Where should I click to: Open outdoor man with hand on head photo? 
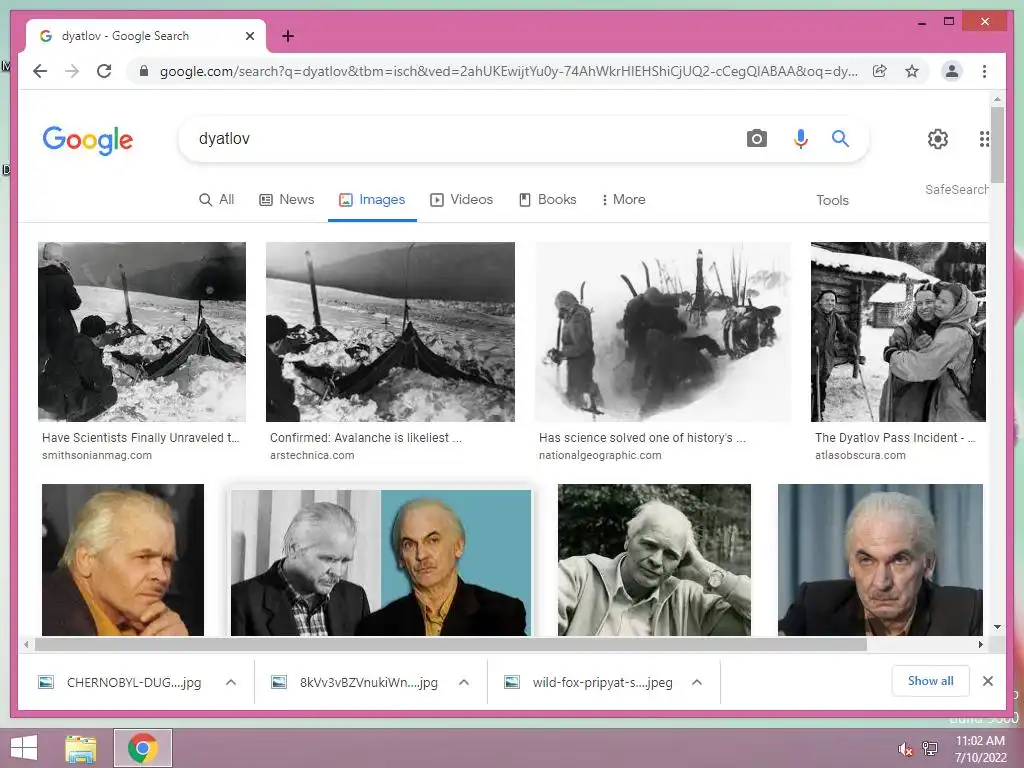point(654,560)
